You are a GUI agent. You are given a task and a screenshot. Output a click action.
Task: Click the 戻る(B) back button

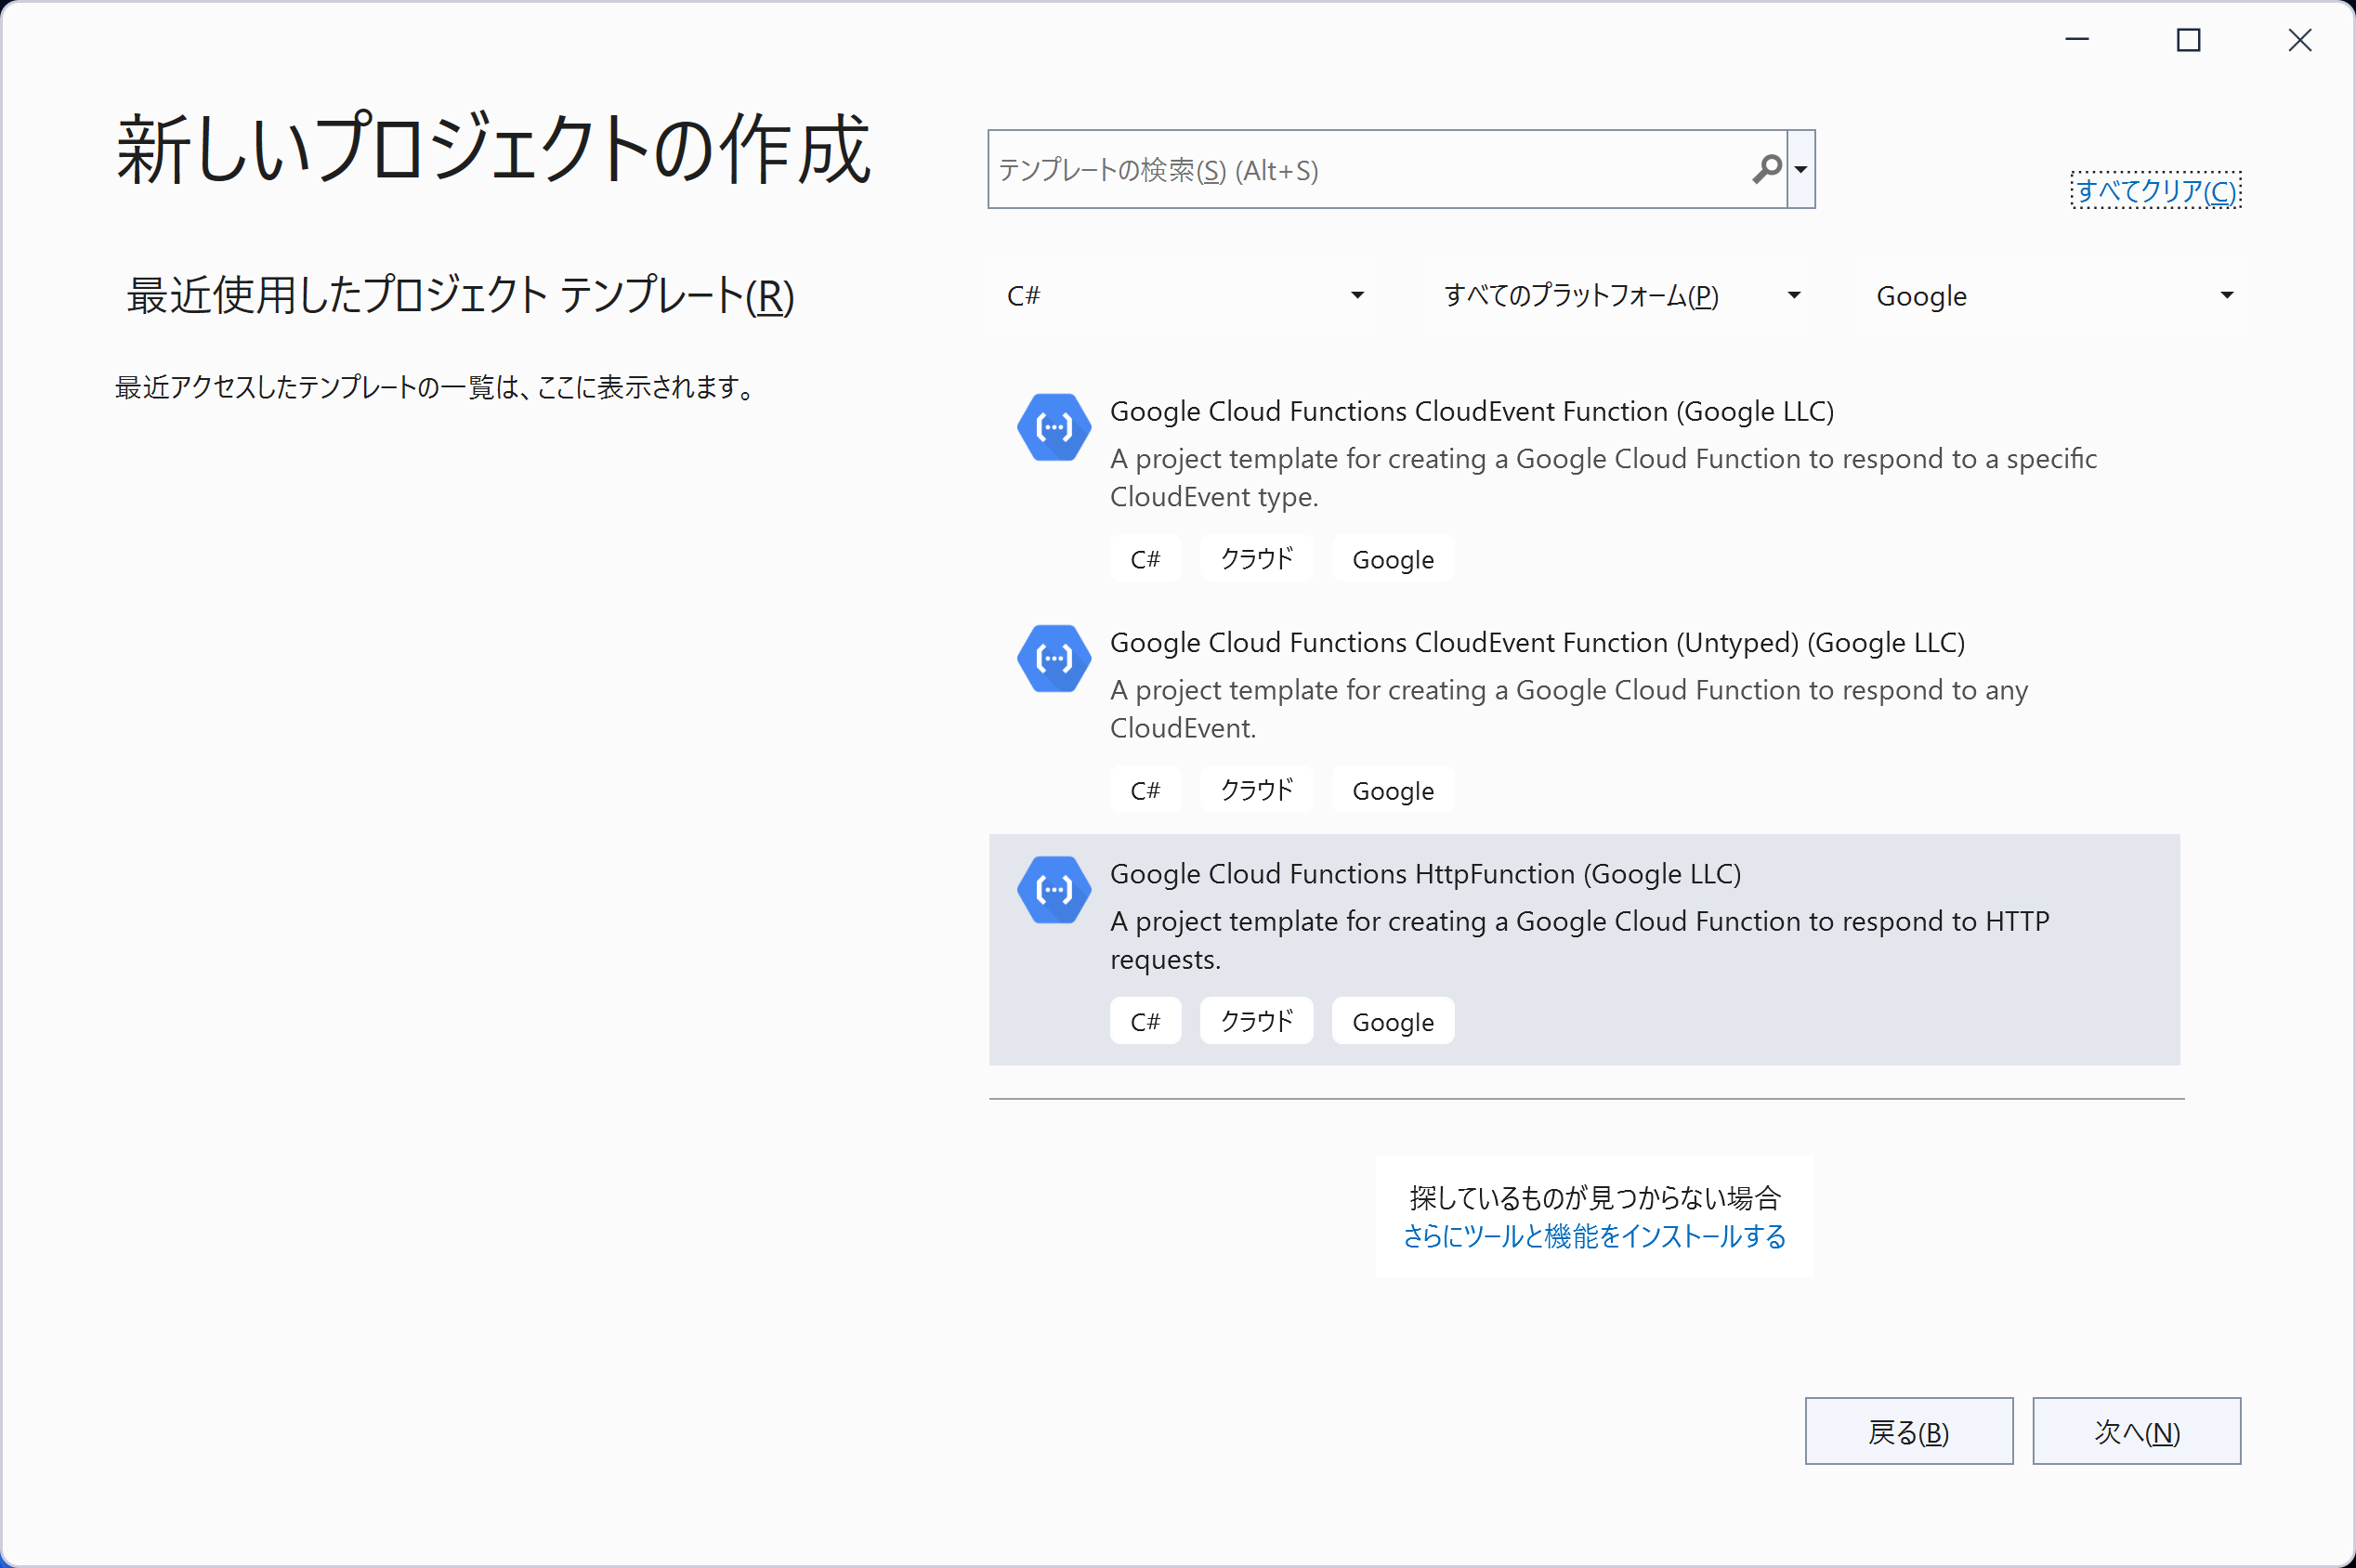point(1908,1431)
